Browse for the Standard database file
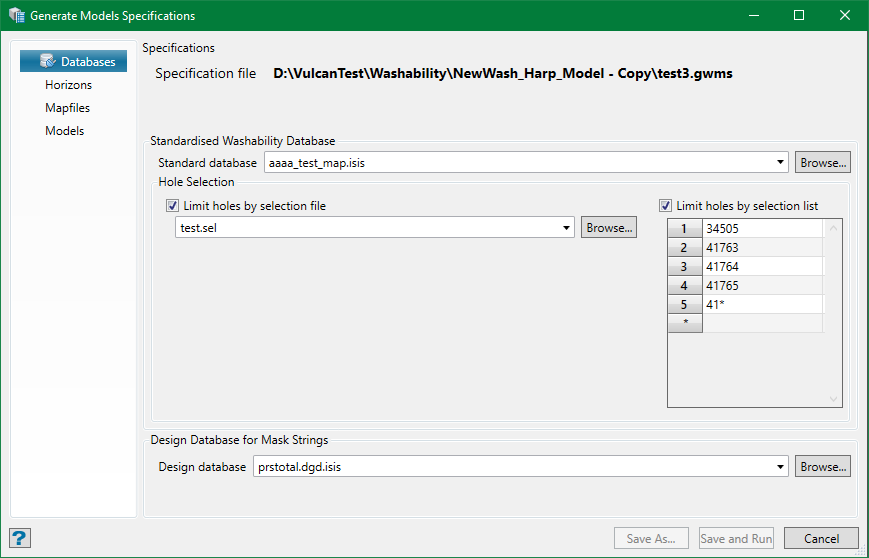 tap(823, 162)
